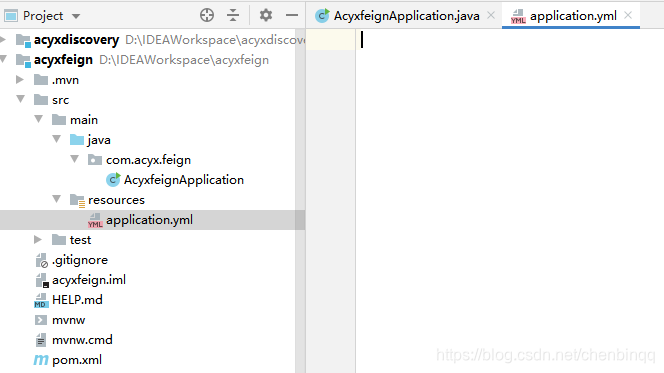Collapse the main folder
The height and width of the screenshot is (373, 664).
click(39, 119)
